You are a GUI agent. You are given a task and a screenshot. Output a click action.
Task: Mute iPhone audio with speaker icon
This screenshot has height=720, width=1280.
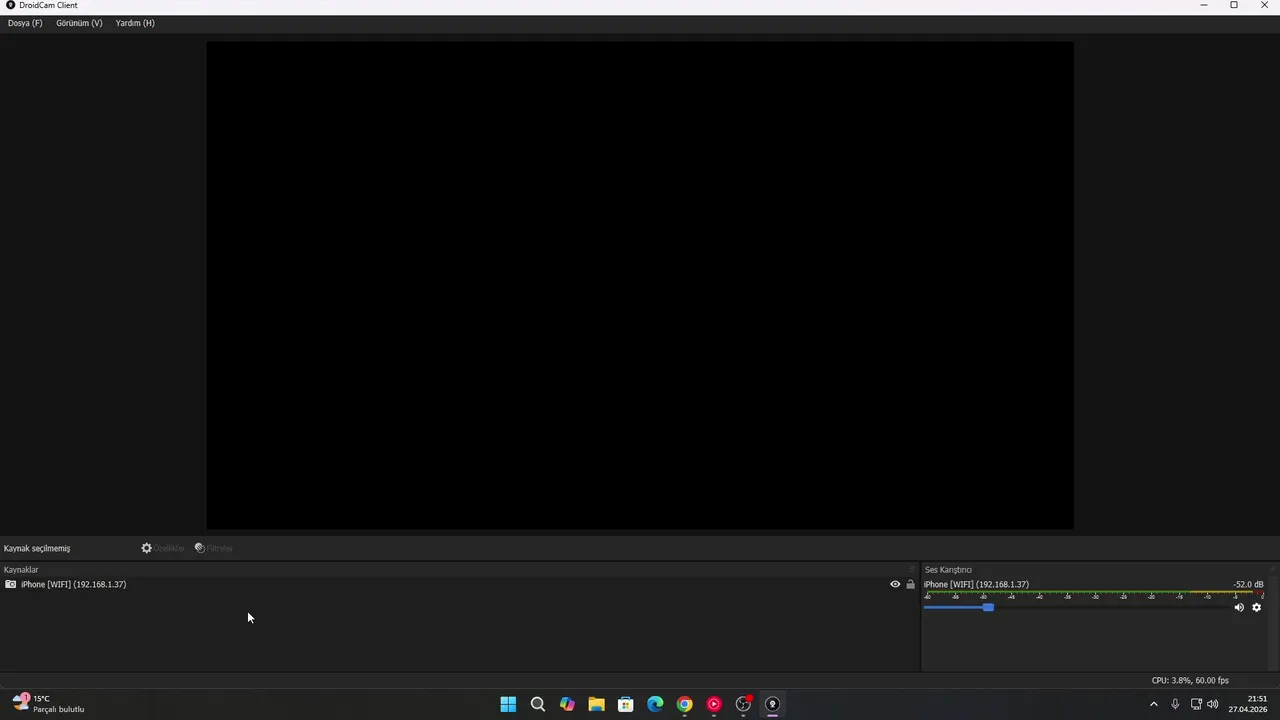tap(1239, 607)
